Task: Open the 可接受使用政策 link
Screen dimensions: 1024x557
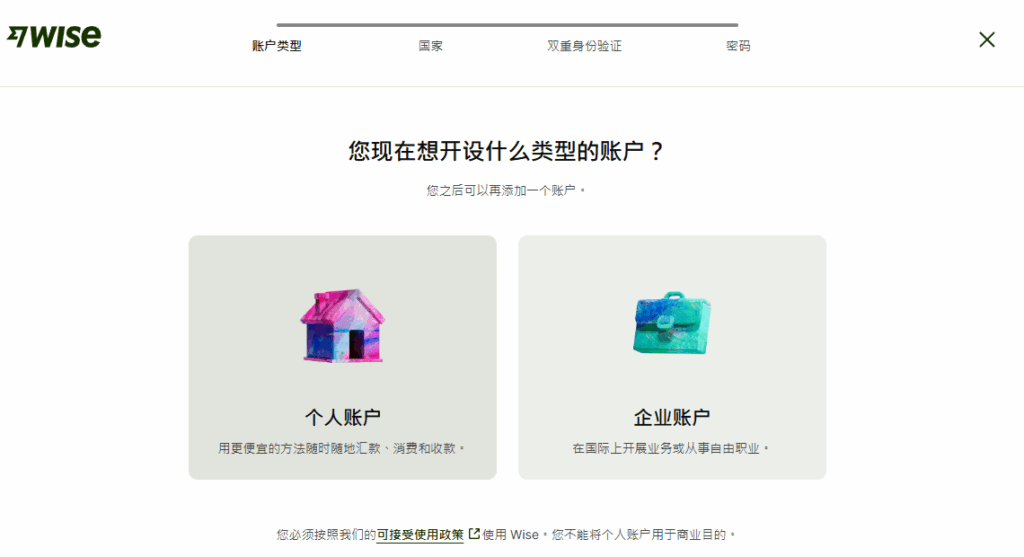Action: [420, 534]
